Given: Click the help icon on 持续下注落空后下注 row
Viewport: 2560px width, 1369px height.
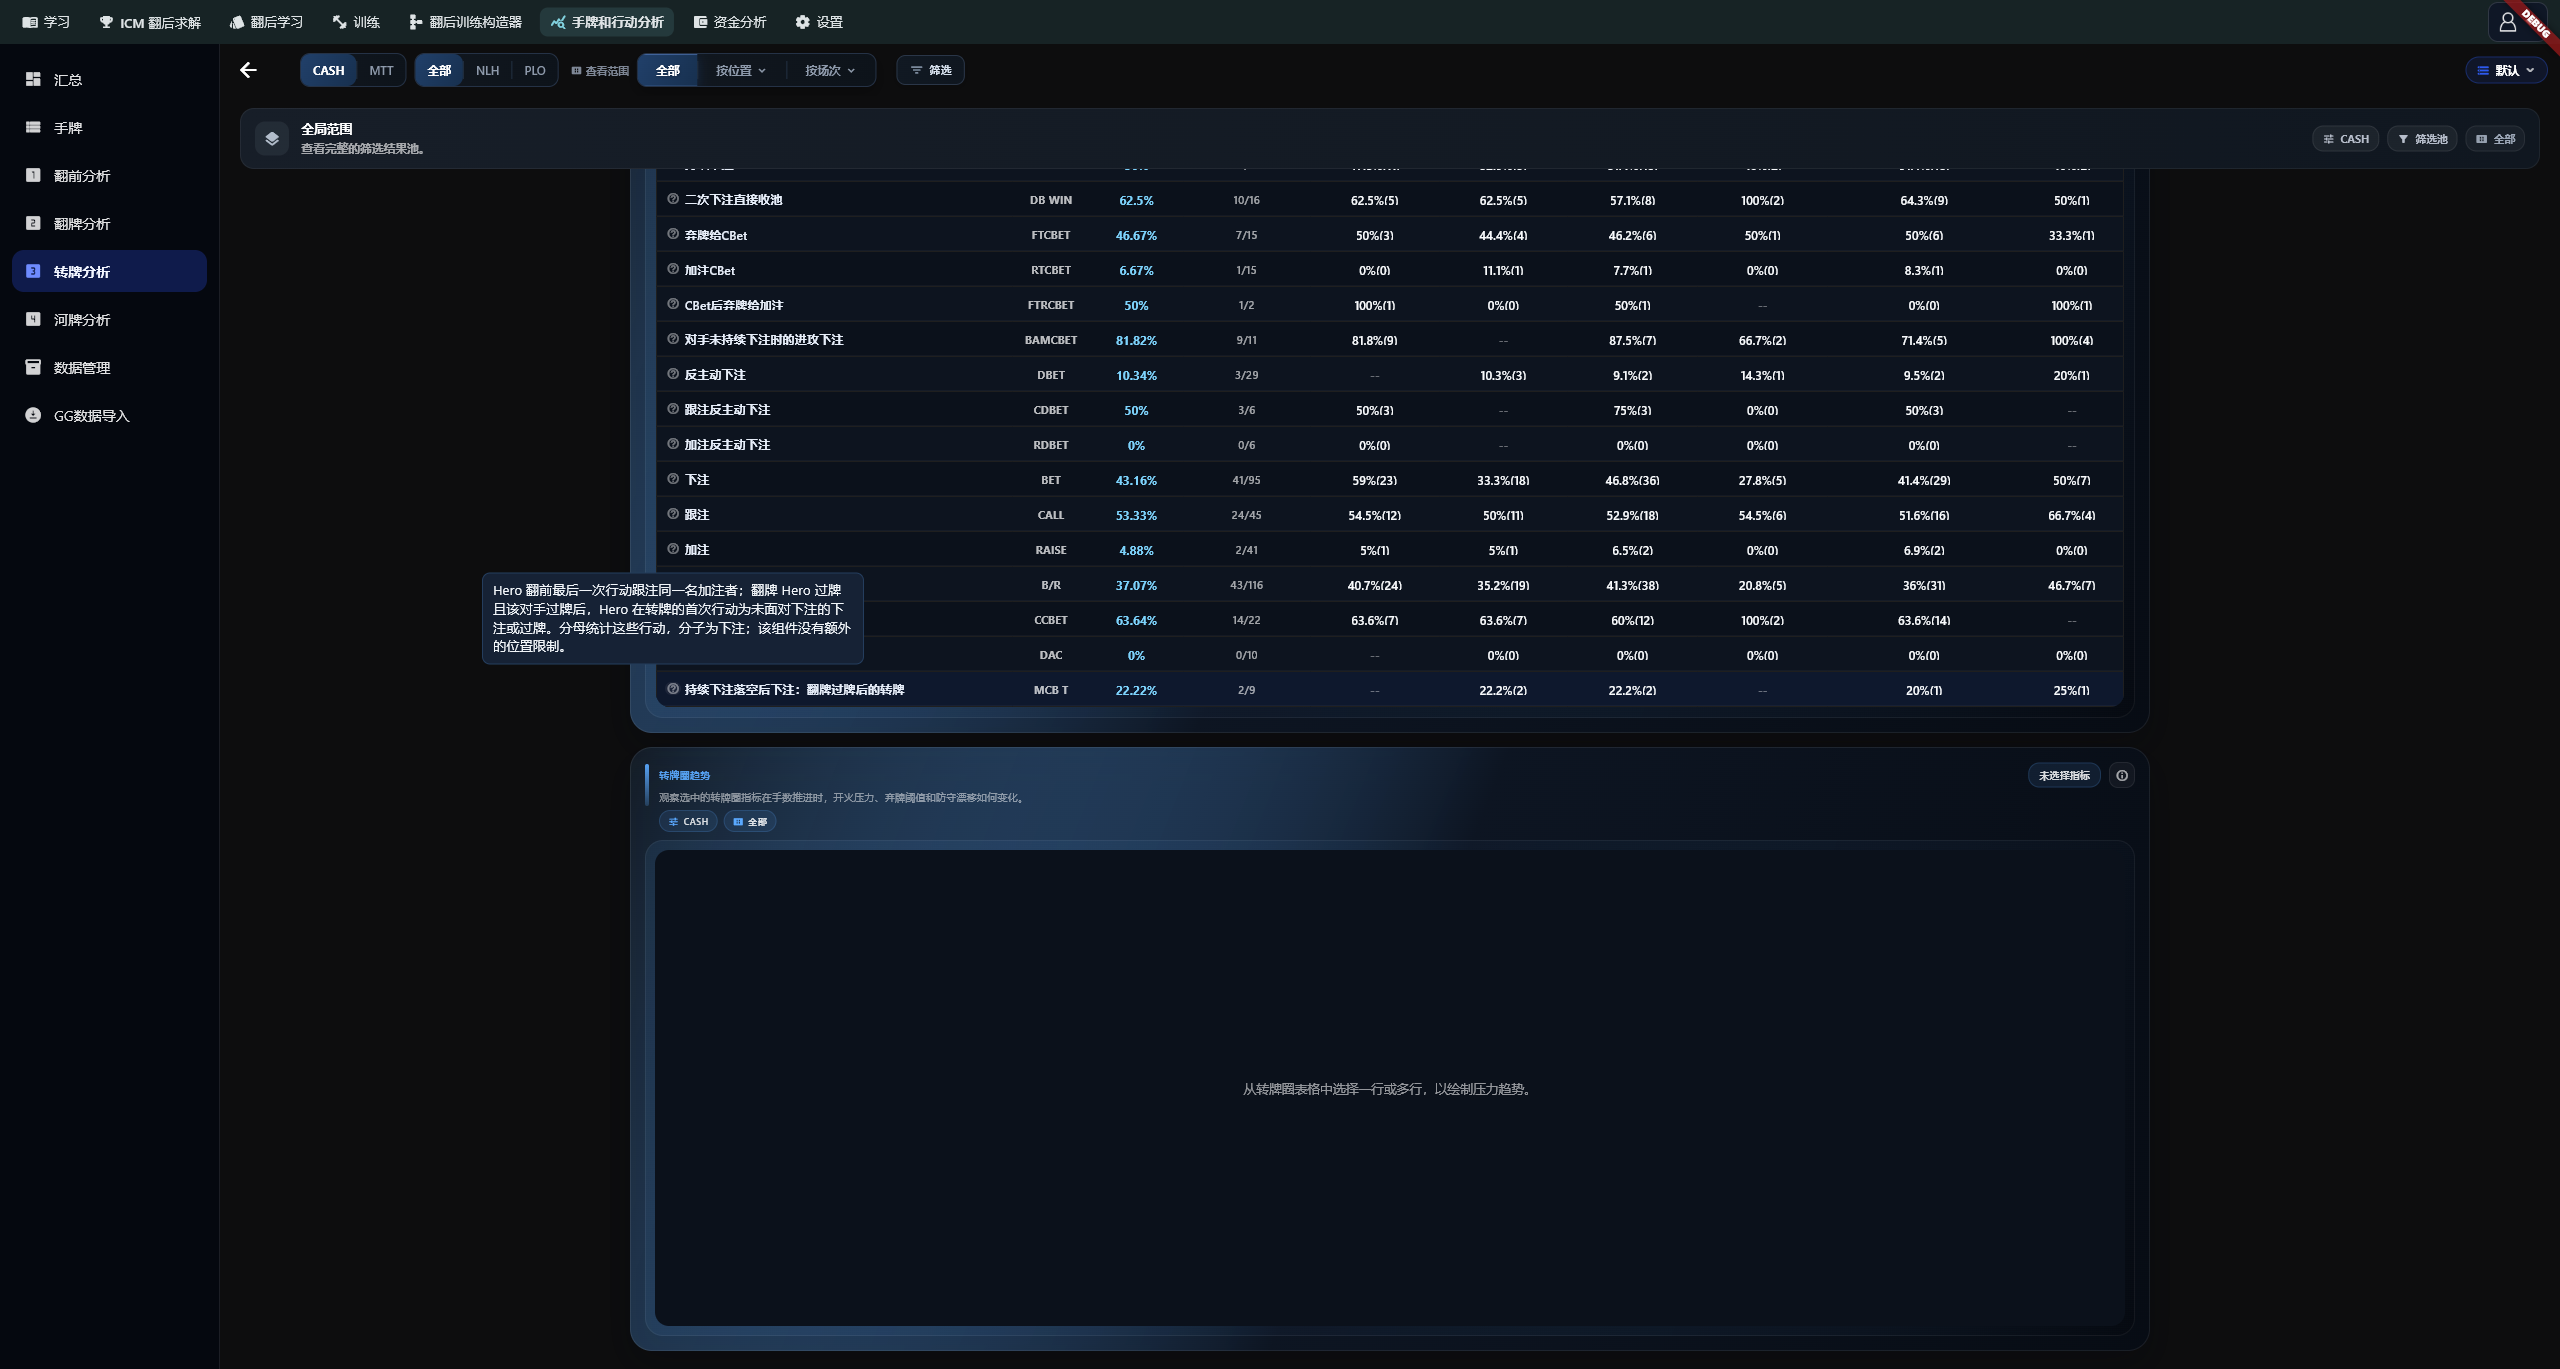Looking at the screenshot, I should pyautogui.click(x=673, y=689).
